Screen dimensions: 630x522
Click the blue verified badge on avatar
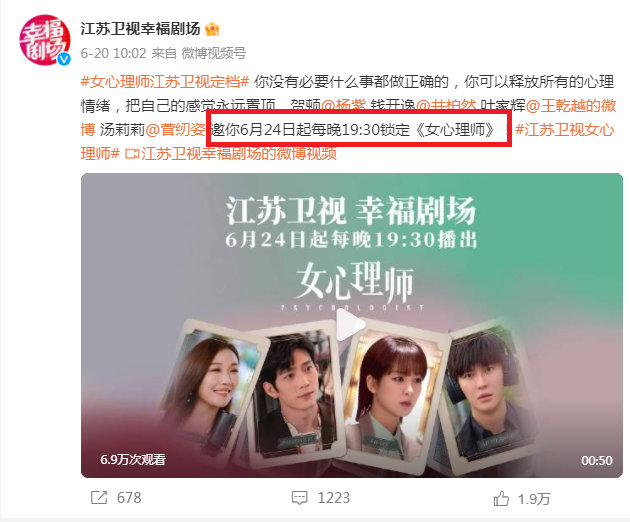(63, 59)
